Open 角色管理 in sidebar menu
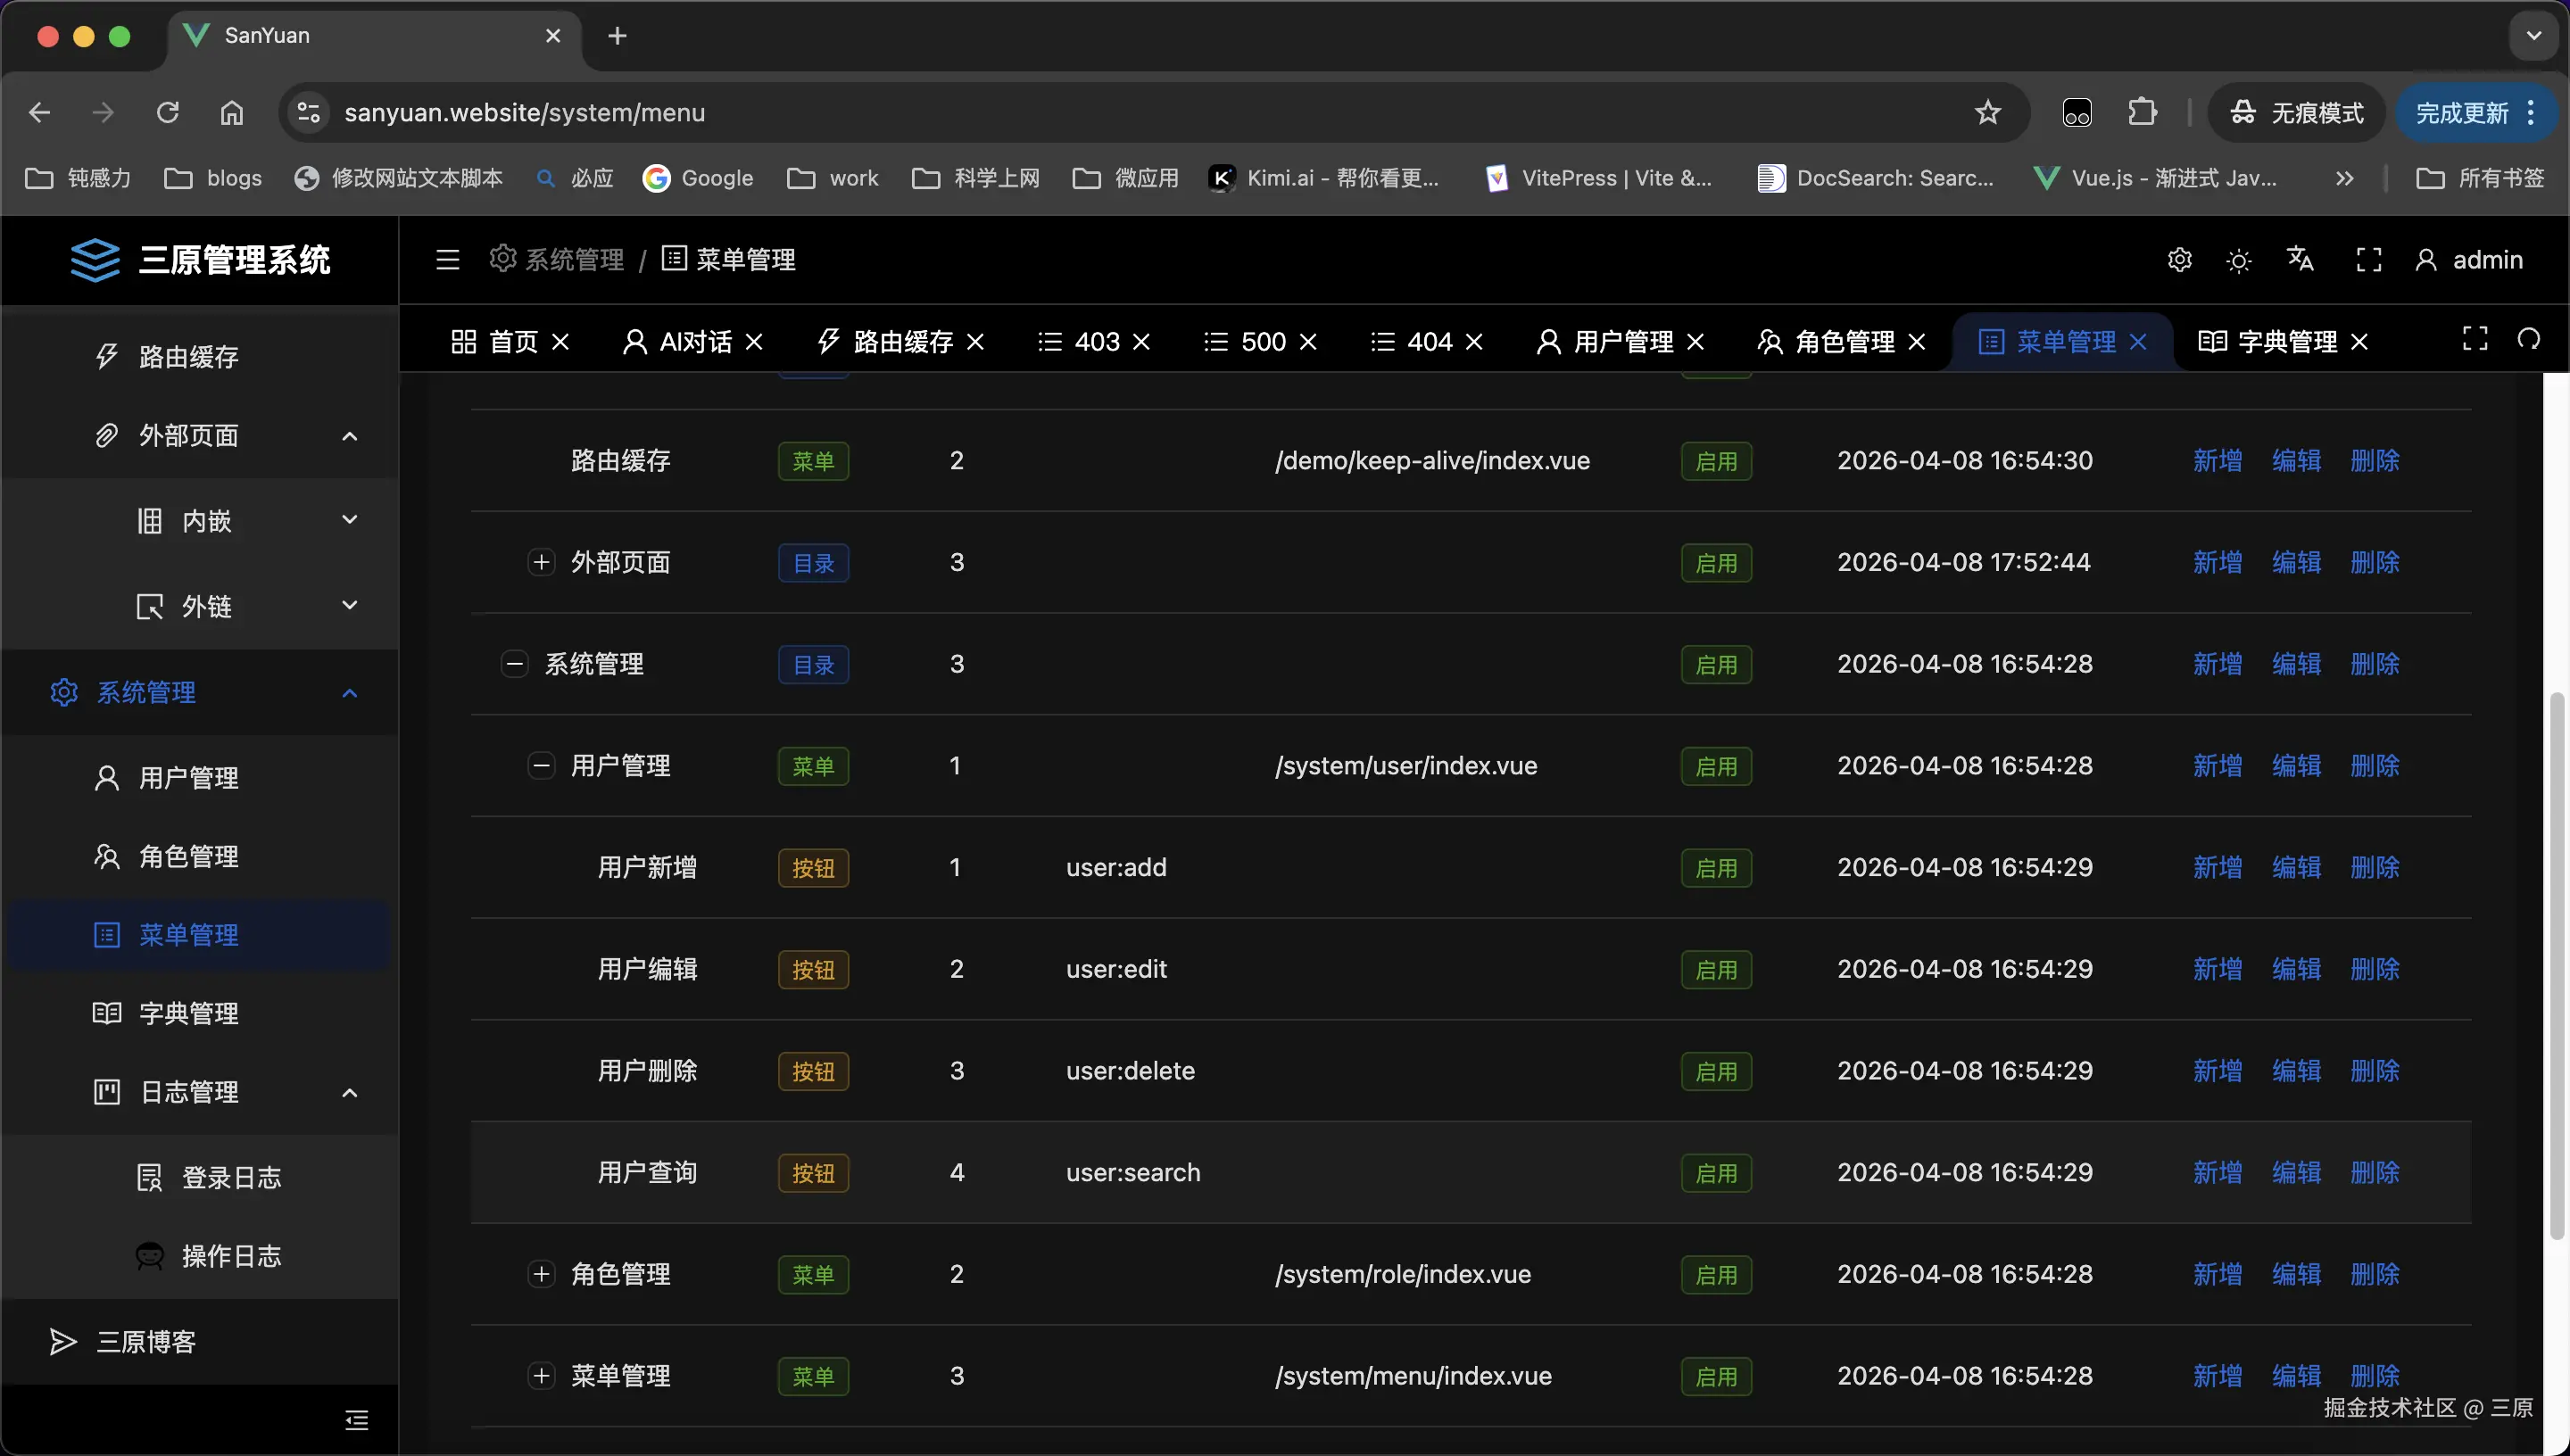Screen dimensions: 2570x1456 pyautogui.click(x=188, y=857)
